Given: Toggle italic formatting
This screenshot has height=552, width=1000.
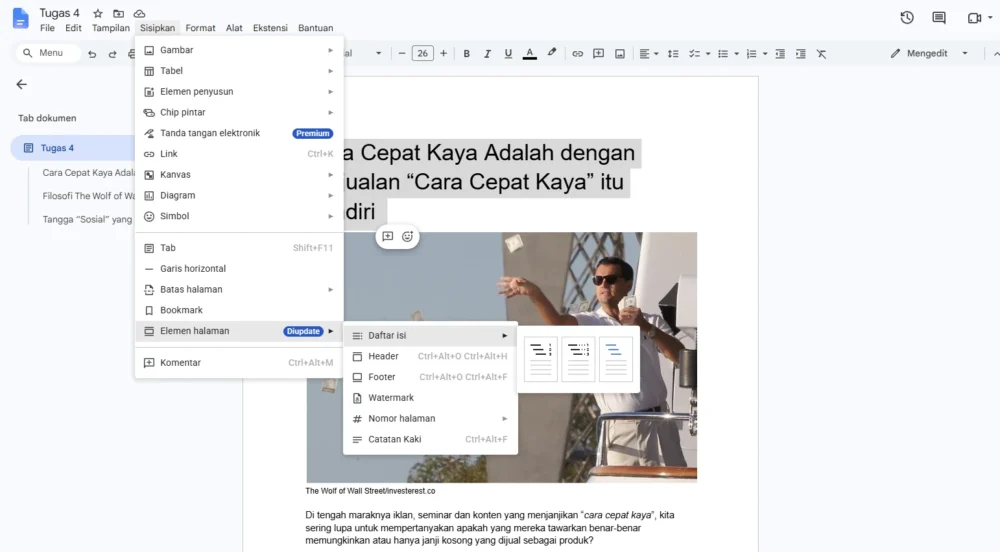Looking at the screenshot, I should click(487, 54).
